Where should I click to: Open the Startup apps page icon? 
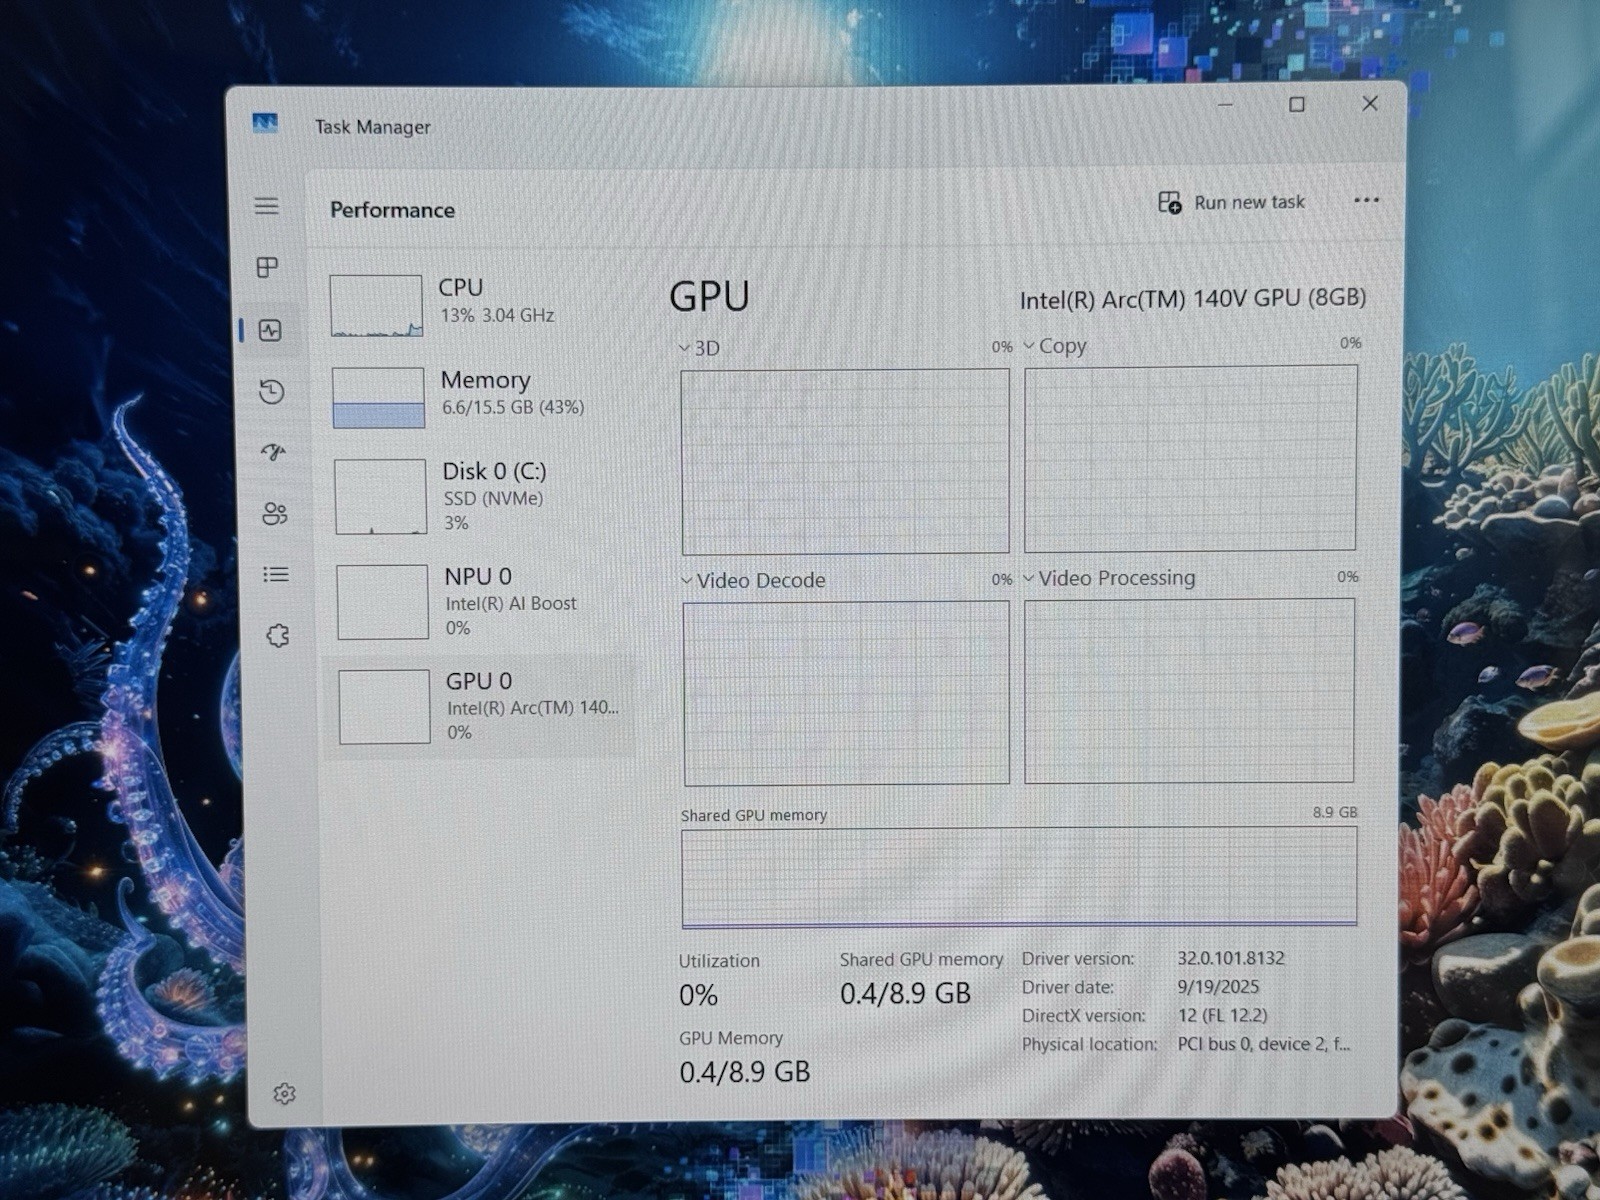(x=273, y=453)
